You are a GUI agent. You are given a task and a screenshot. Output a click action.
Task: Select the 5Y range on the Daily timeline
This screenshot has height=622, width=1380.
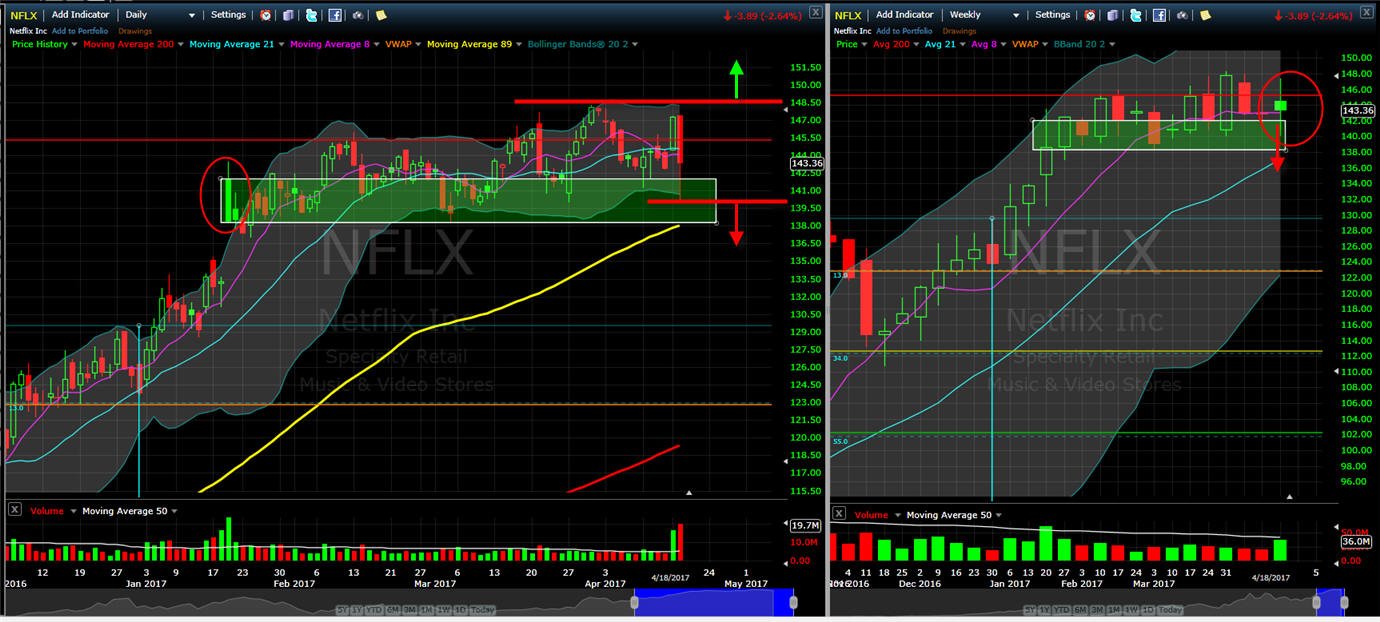pos(342,610)
